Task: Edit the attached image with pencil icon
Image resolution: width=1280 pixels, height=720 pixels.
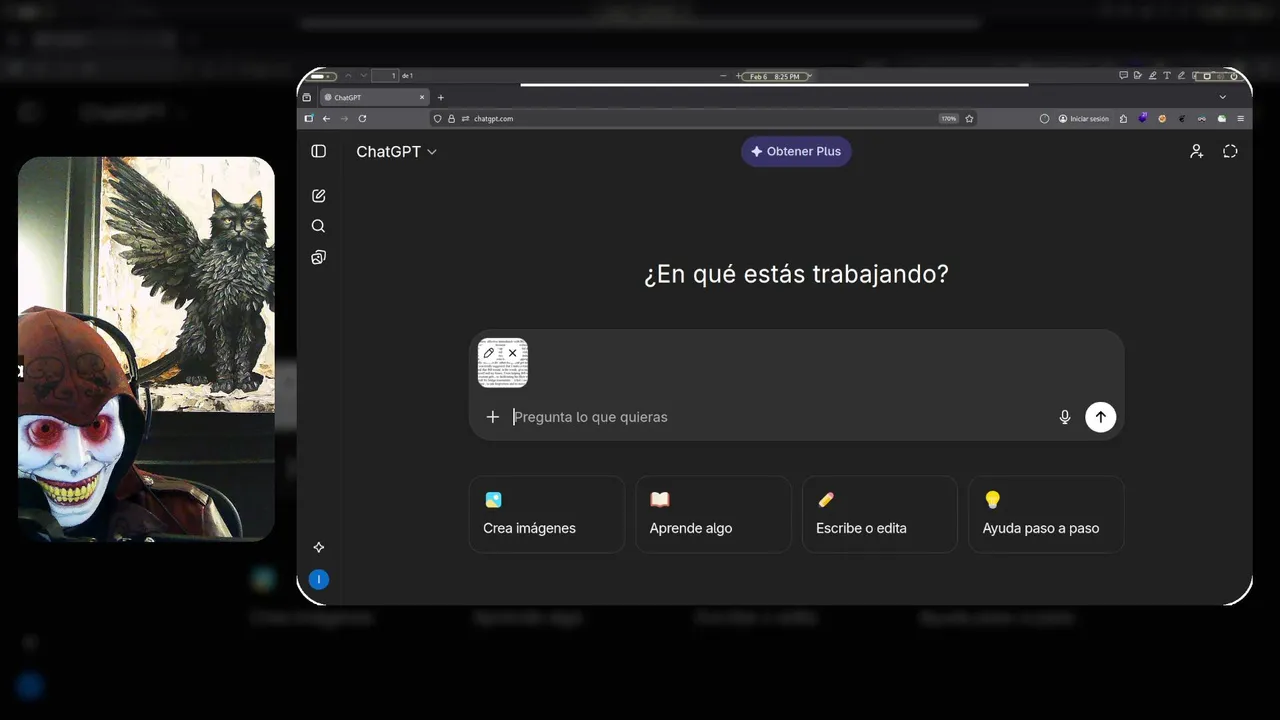Action: (489, 353)
